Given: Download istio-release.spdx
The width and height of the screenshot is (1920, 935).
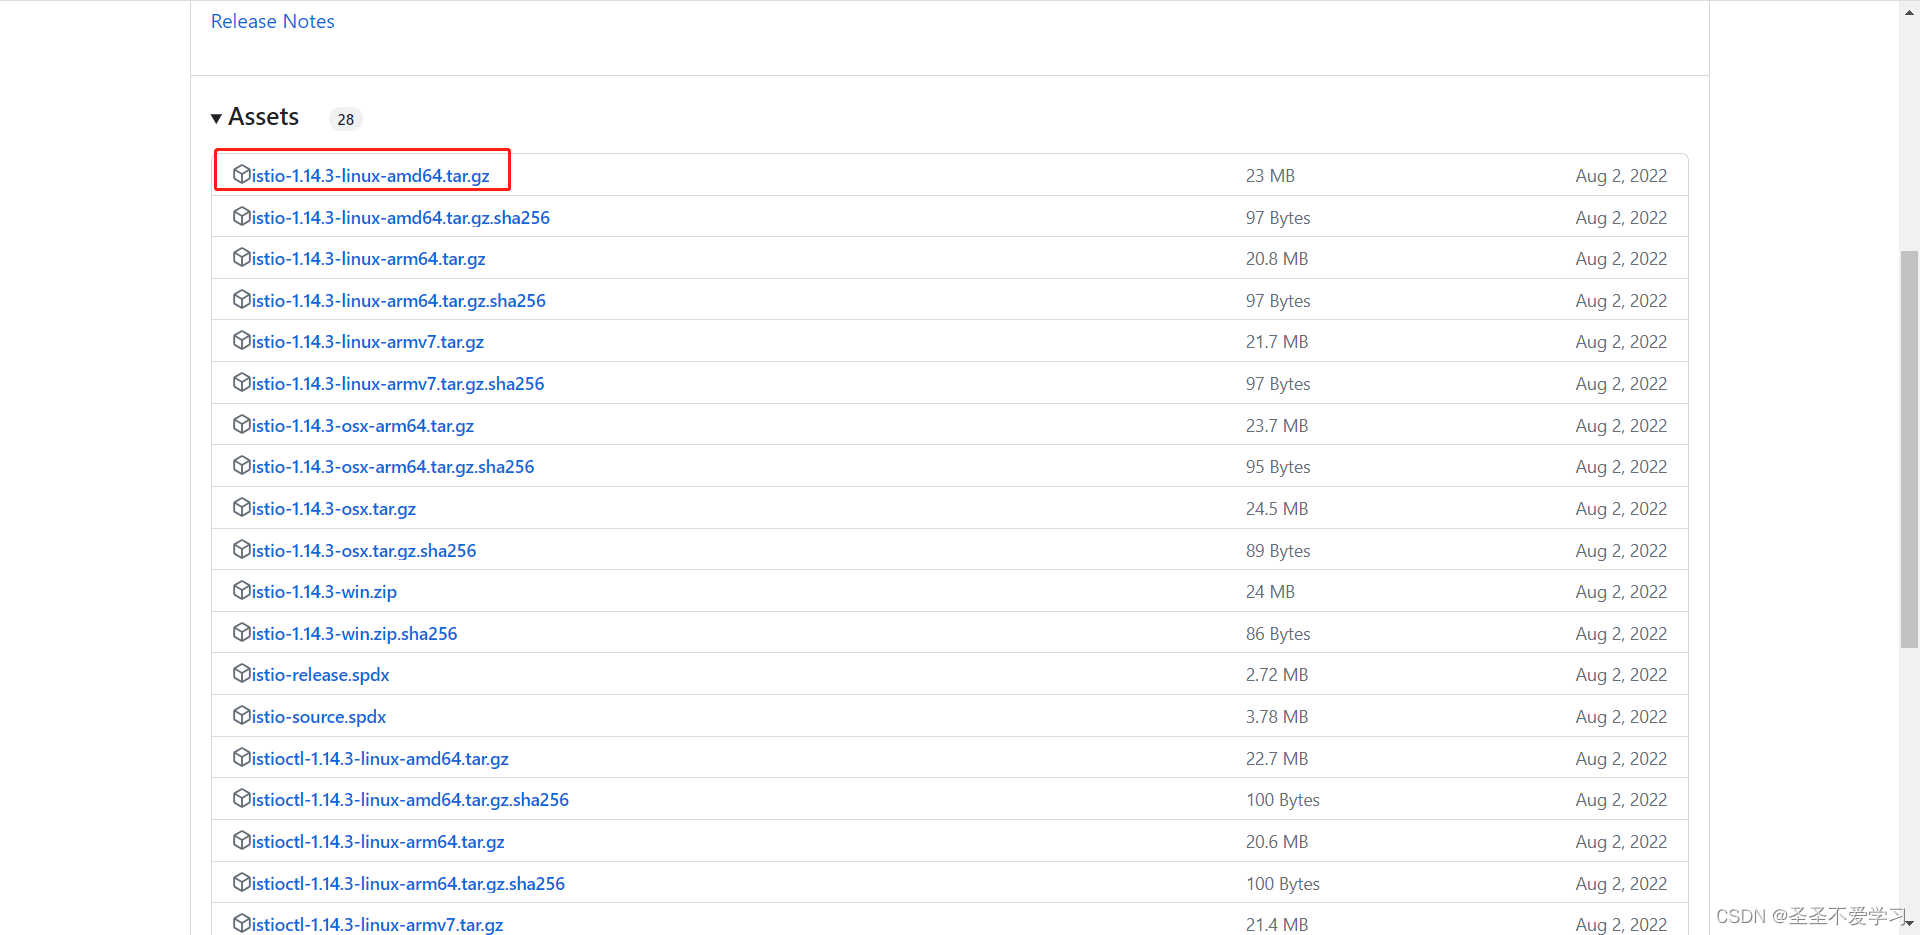Looking at the screenshot, I should 320,674.
